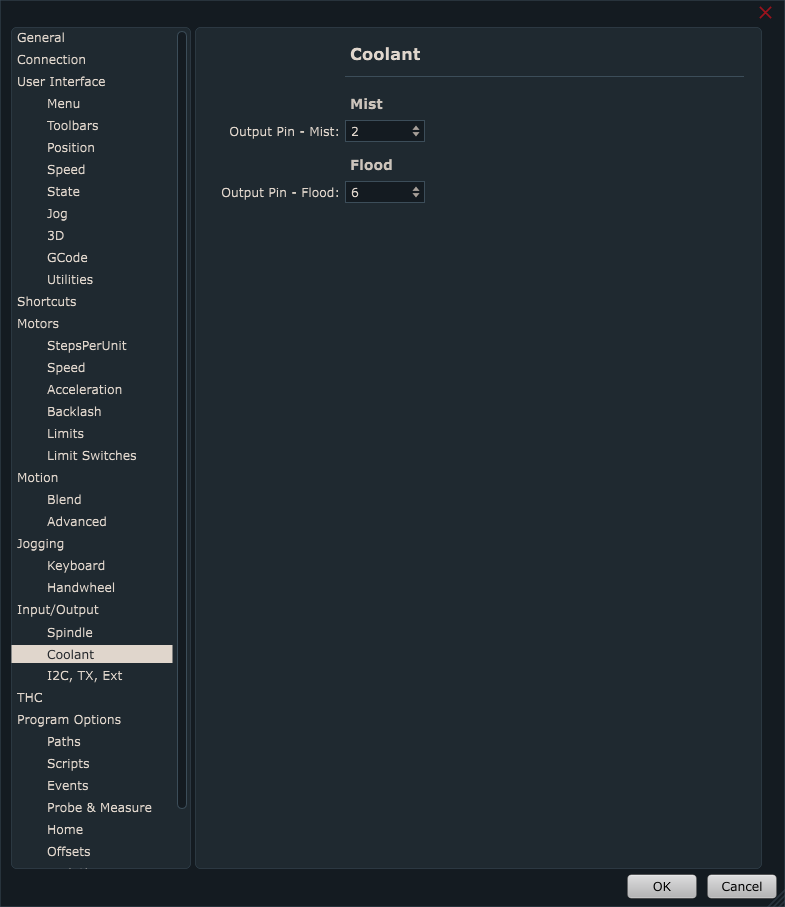This screenshot has width=785, height=907.
Task: Choose Handwheel under Jogging
Action: [80, 588]
